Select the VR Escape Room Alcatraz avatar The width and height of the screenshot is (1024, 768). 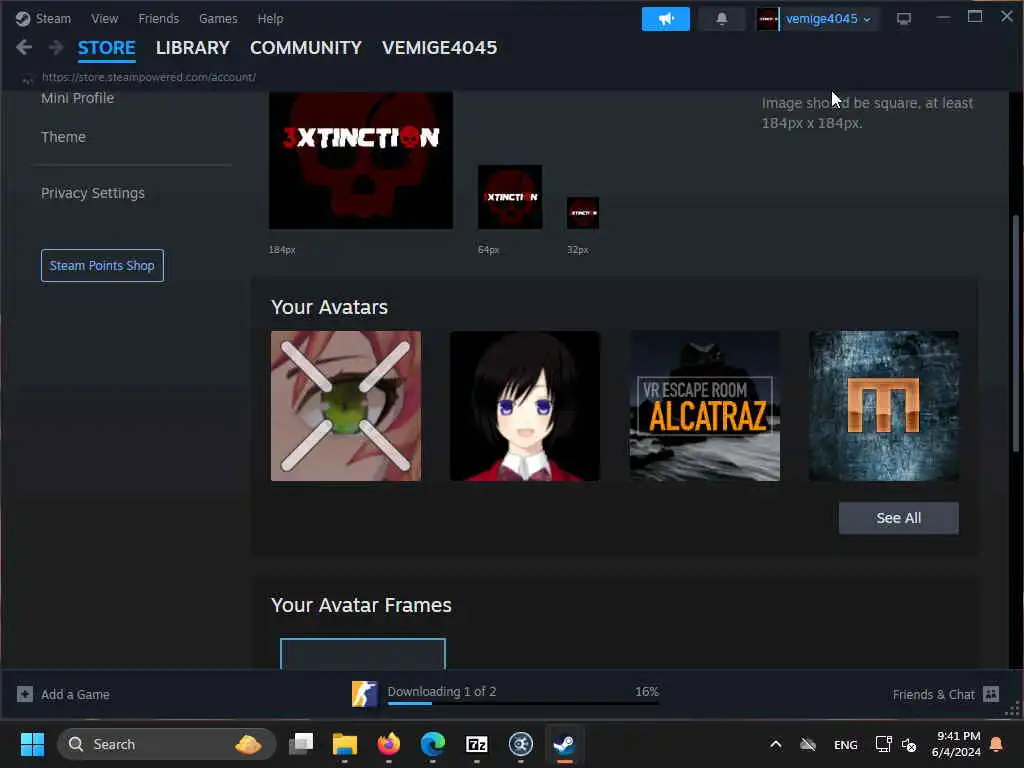click(x=705, y=406)
